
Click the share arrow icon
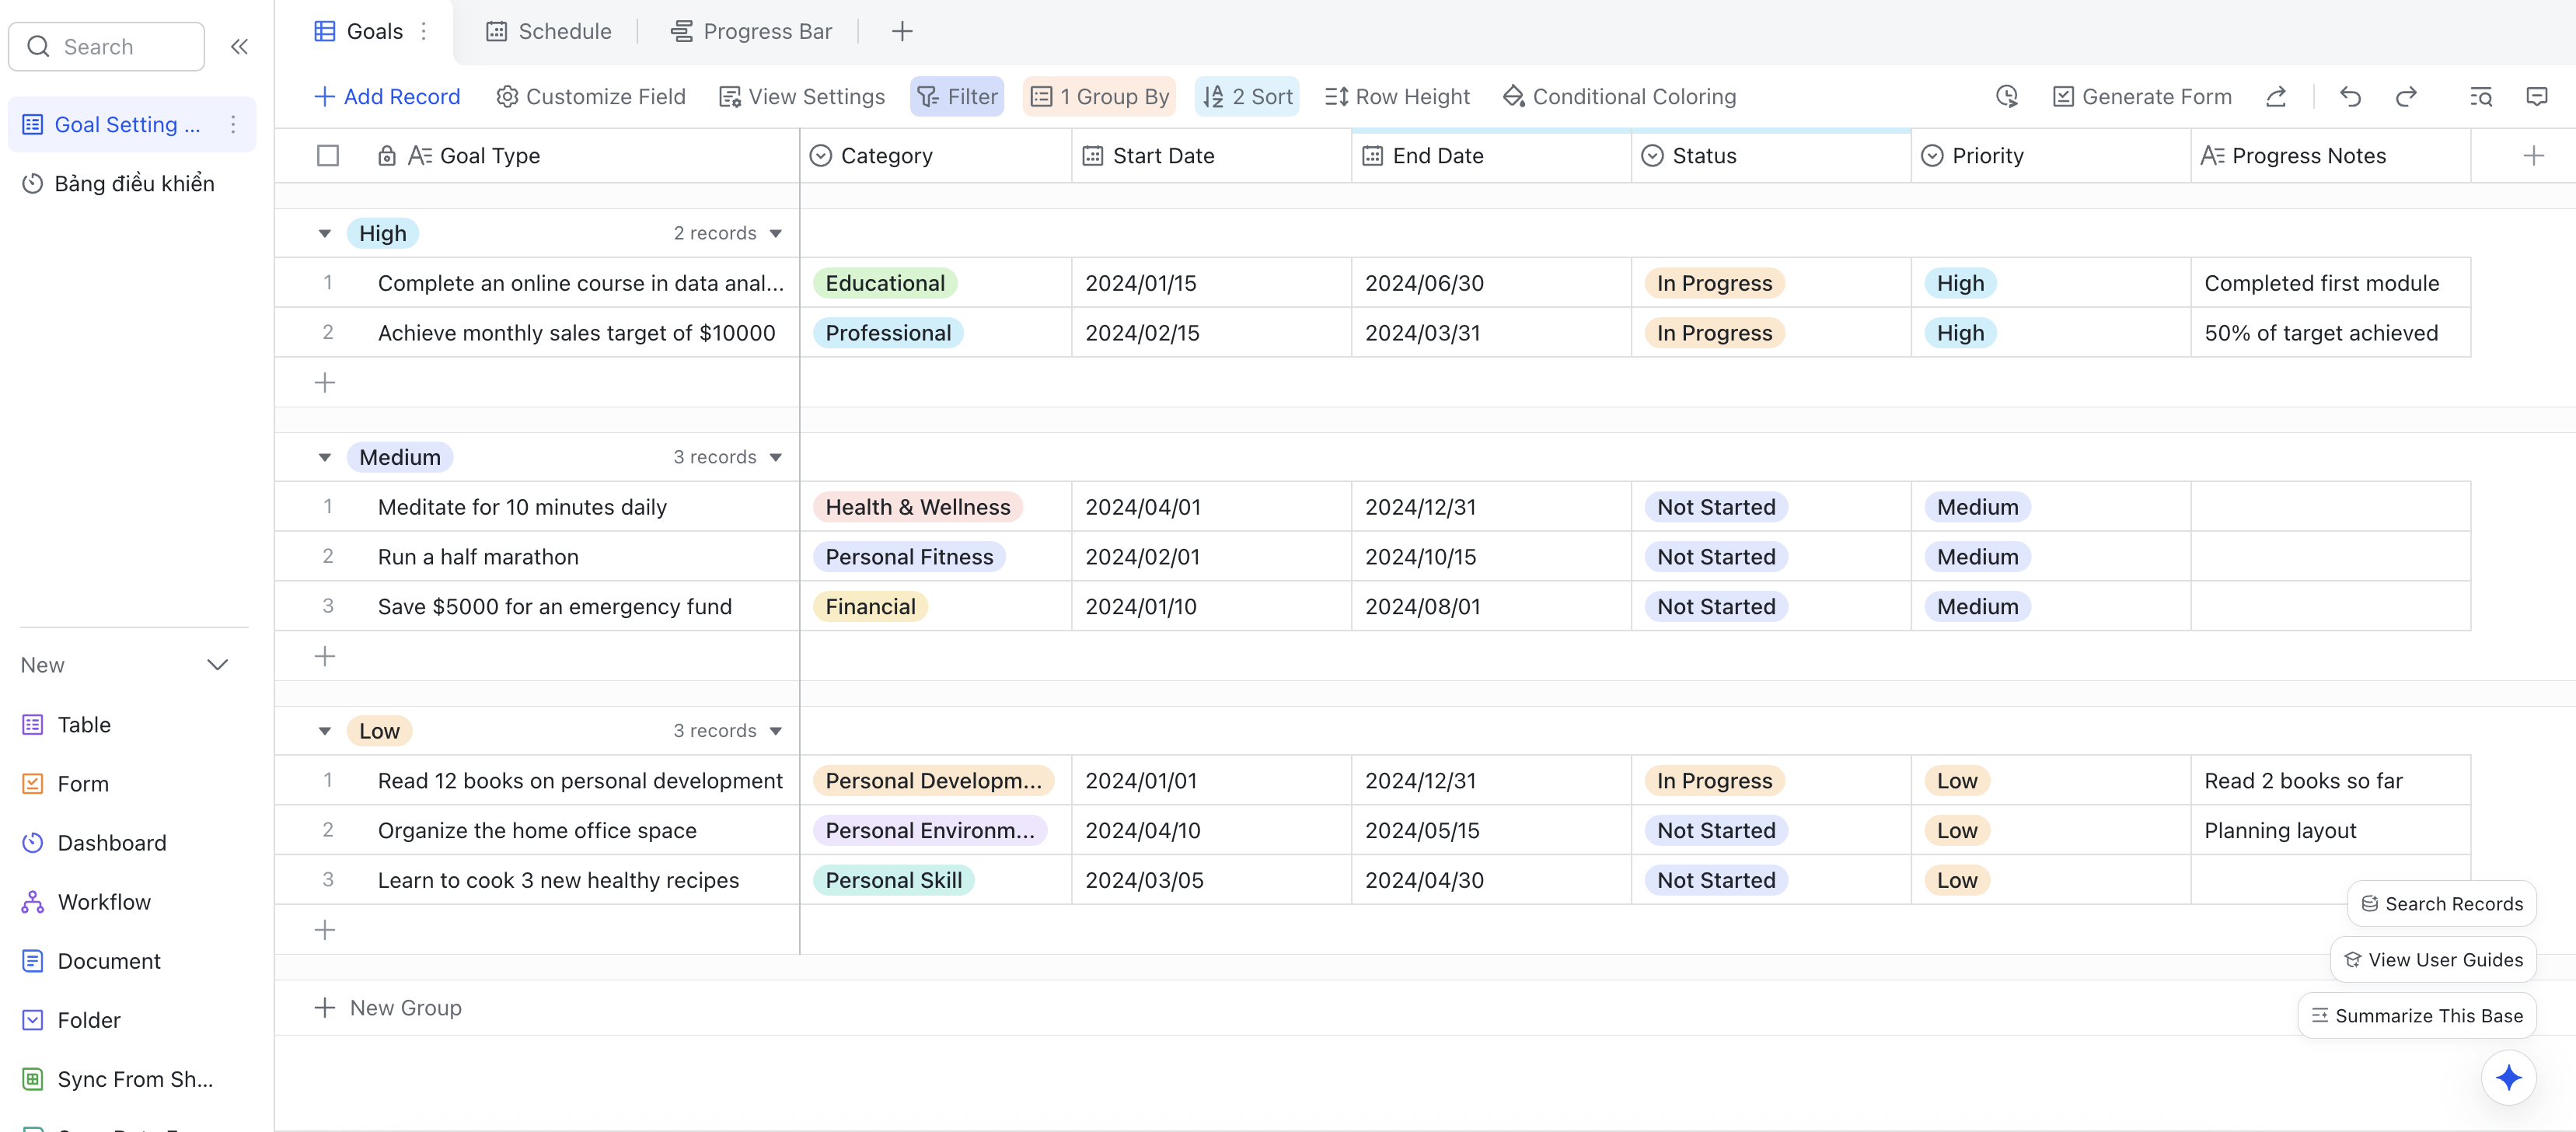click(x=2276, y=97)
